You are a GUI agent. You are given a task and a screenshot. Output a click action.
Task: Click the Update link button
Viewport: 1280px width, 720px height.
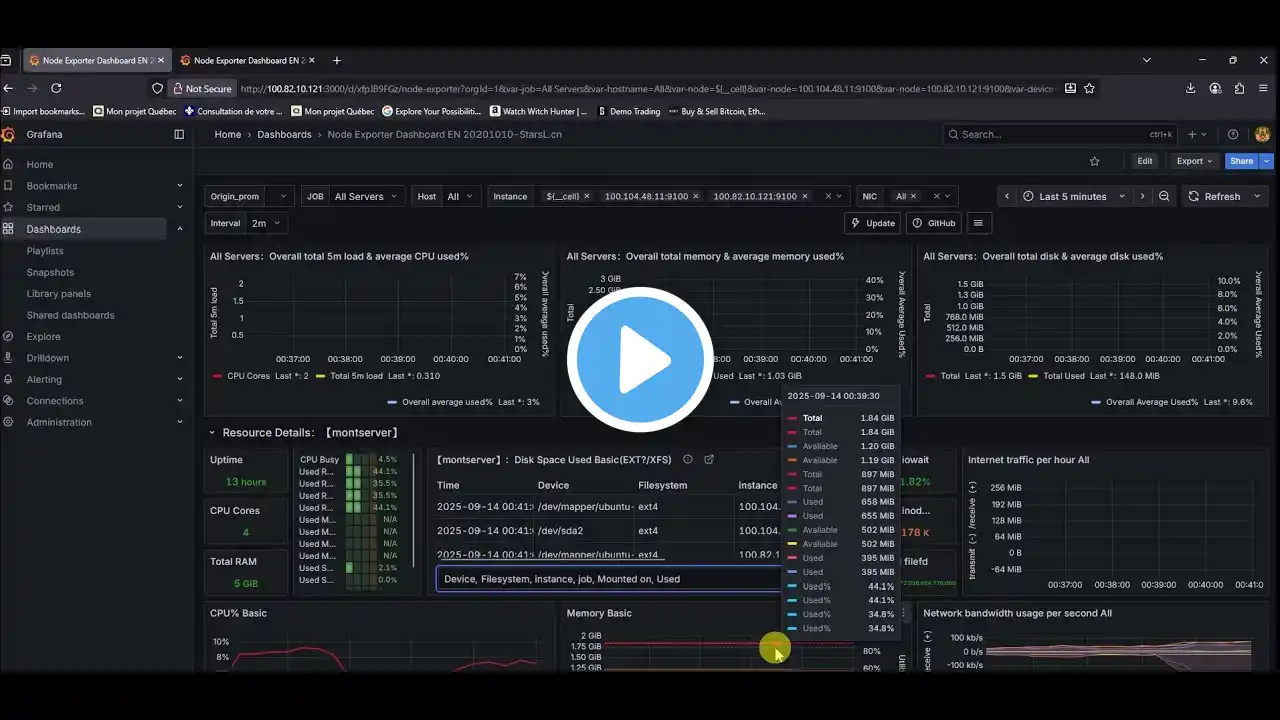(873, 223)
